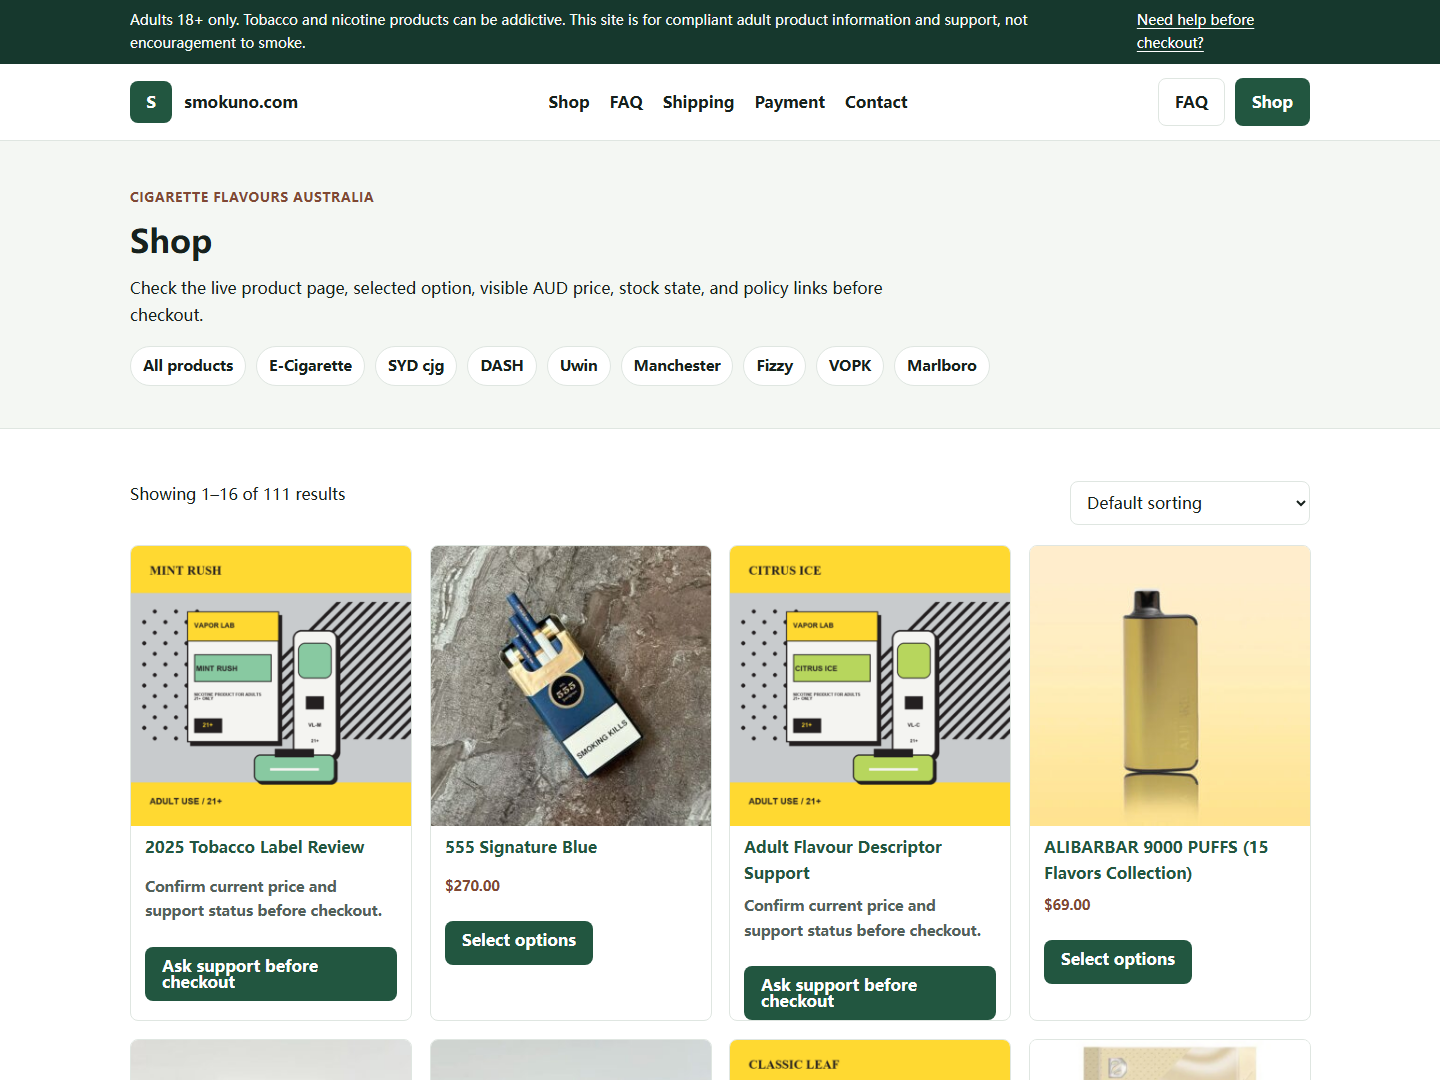
Task: Filter by SYD cjg category
Action: pyautogui.click(x=416, y=366)
